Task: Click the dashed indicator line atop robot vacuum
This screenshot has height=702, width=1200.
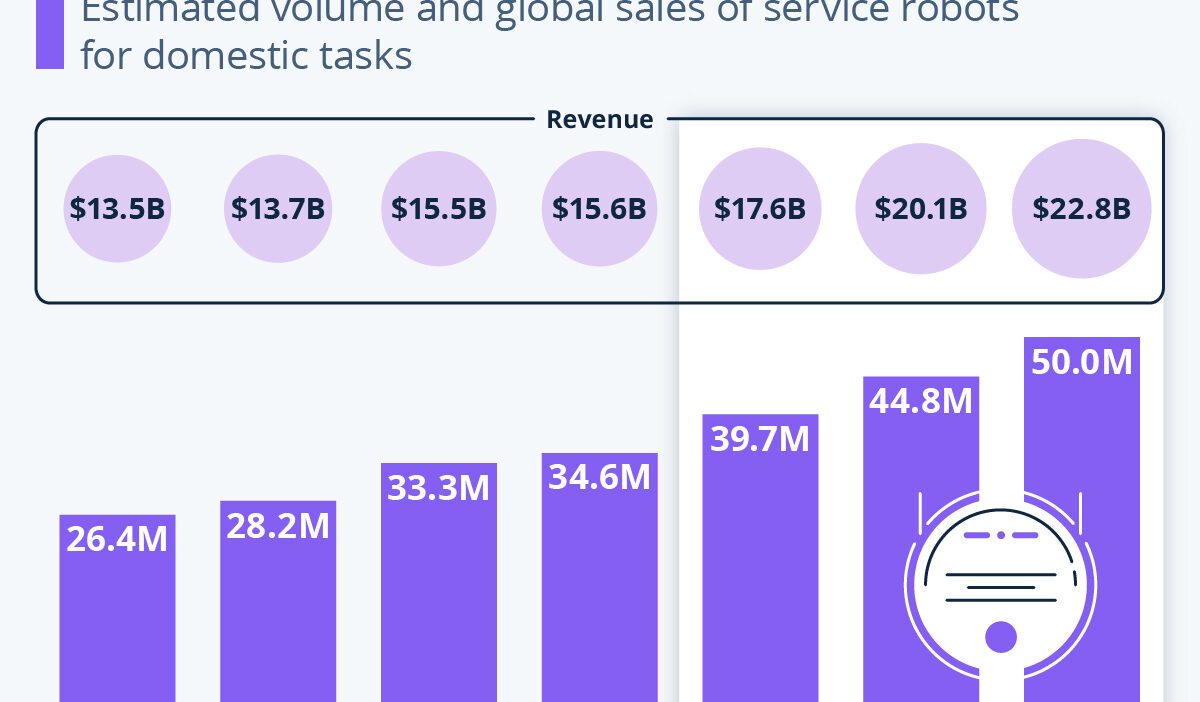Action: click(x=1000, y=536)
